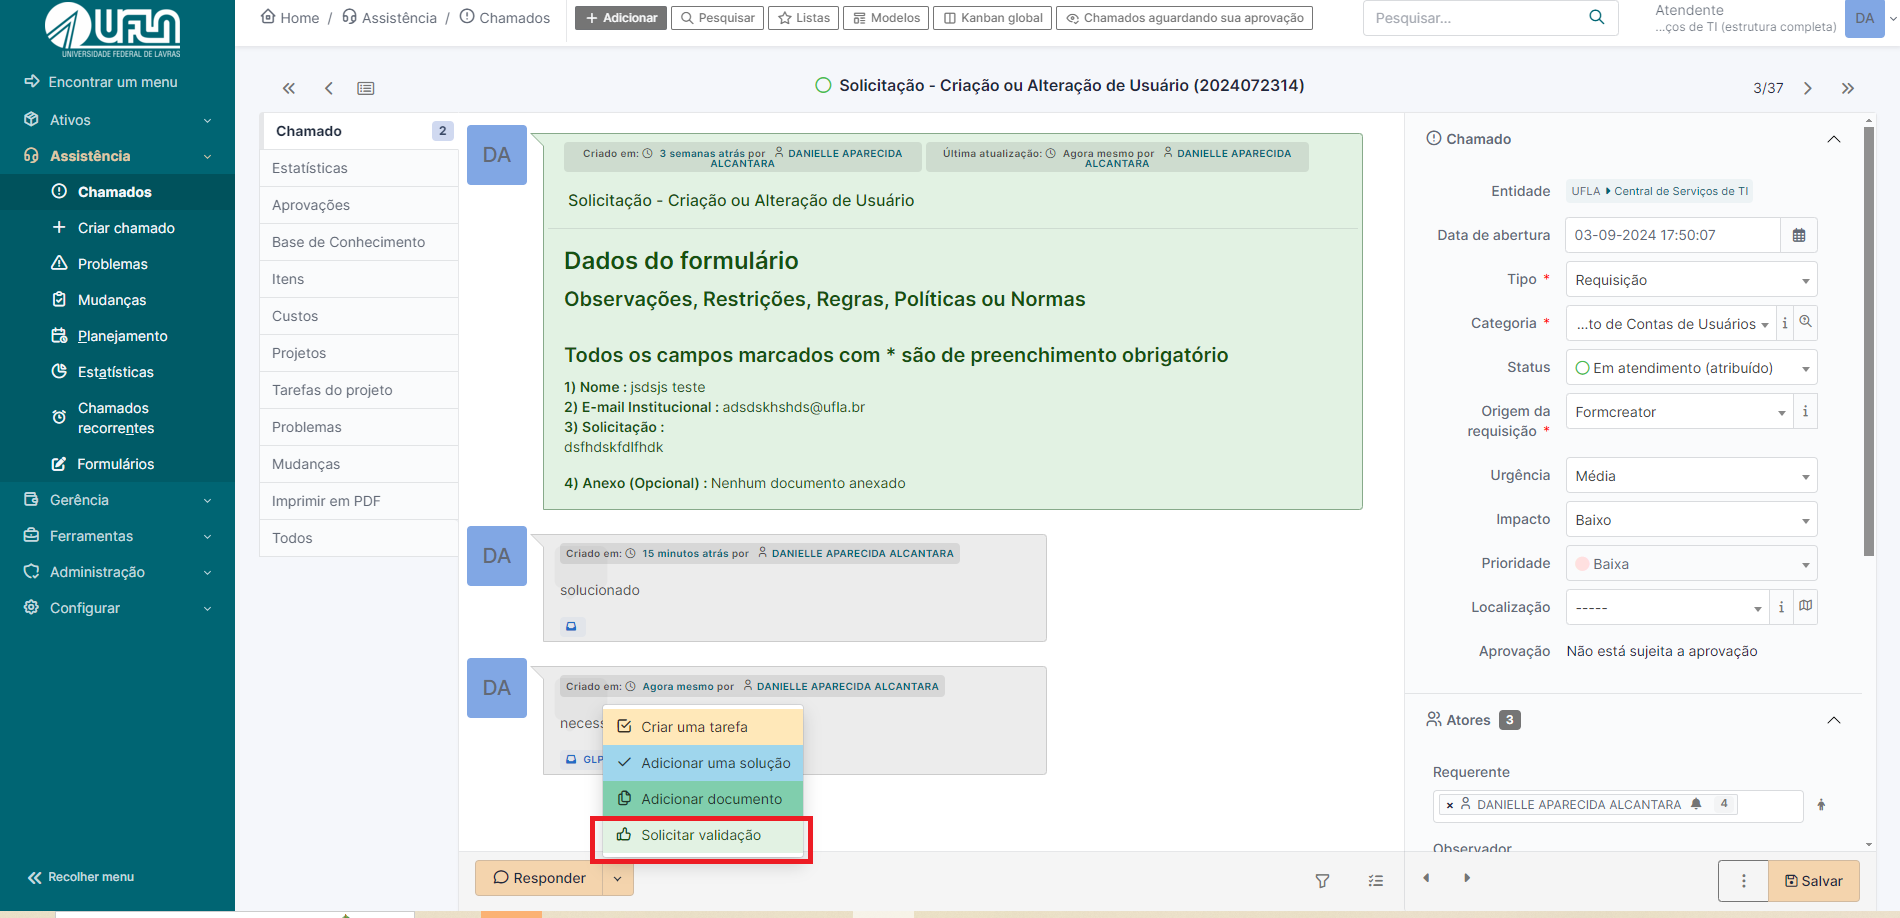The image size is (1900, 918).
Task: Open the Urgência Média dropdown
Action: tap(1691, 476)
